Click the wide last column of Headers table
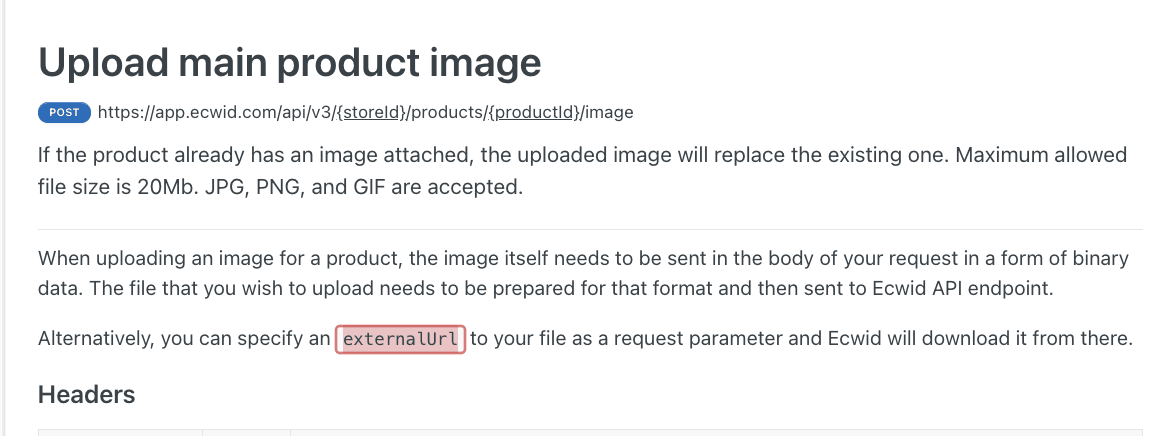Viewport: 1160px width, 436px height. [x=717, y=432]
